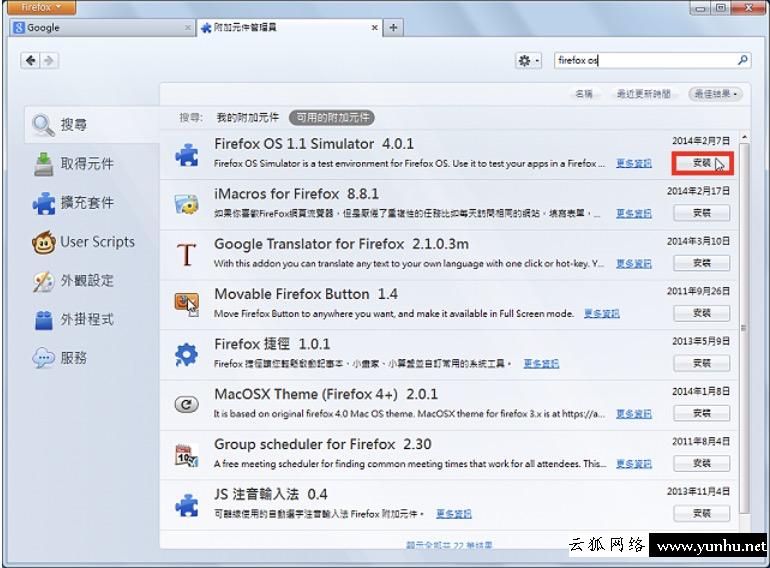Open more info for Movable Firefox Button
Screen dimensions: 770x568
pyautogui.click(x=602, y=314)
